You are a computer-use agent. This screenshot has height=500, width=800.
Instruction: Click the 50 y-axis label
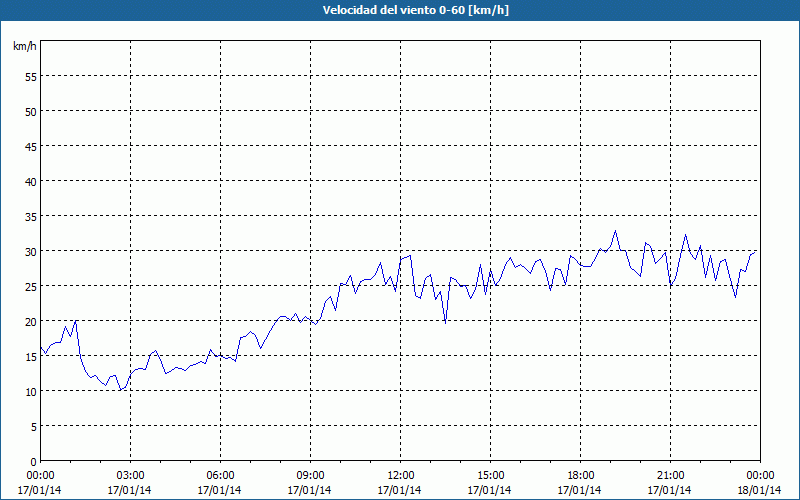31,111
